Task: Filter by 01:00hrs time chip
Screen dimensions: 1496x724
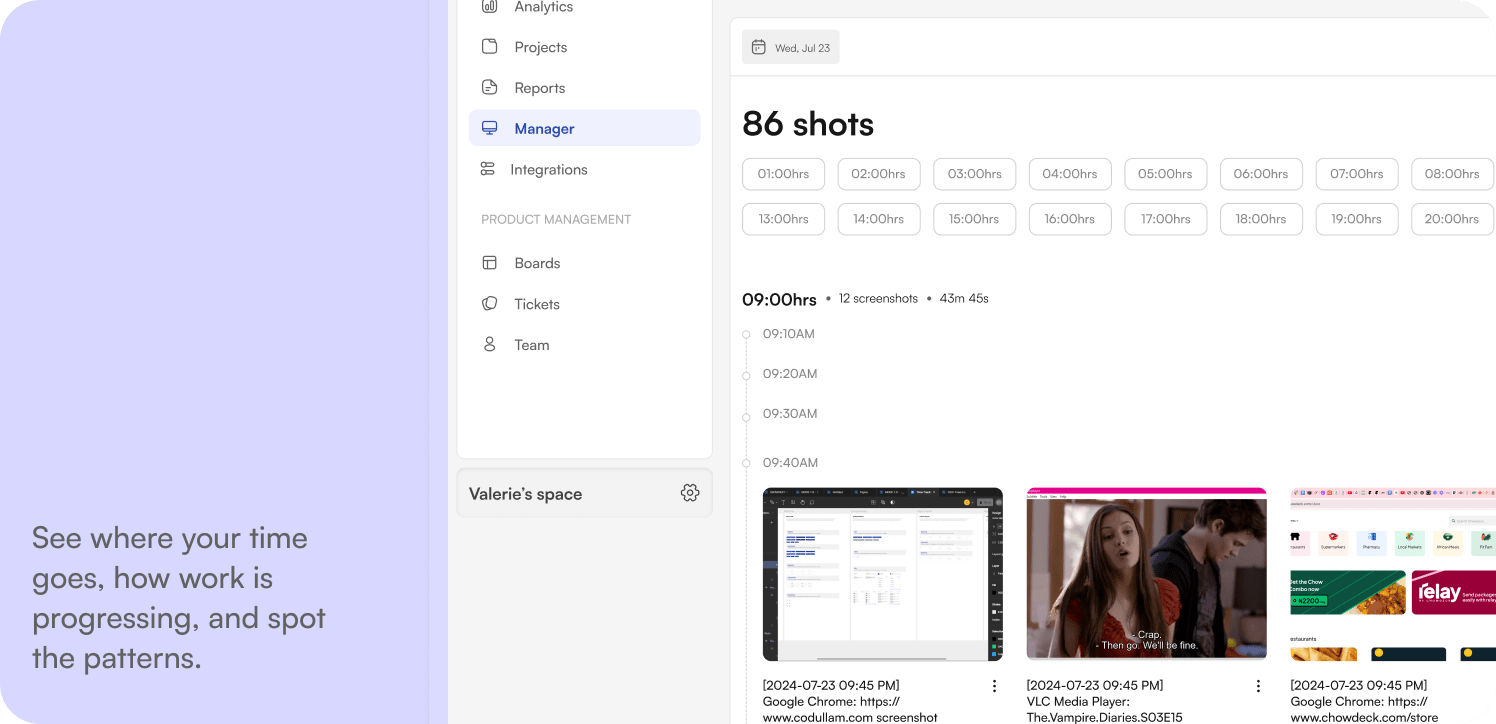Action: pos(783,174)
